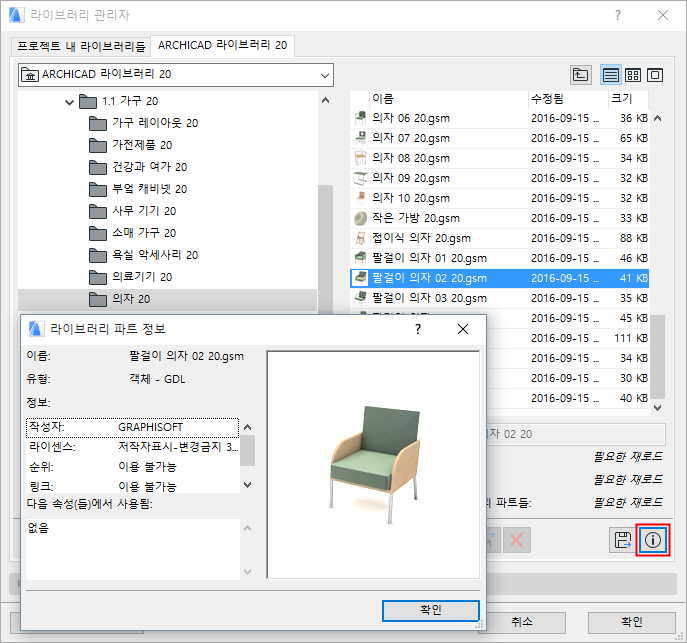Sort file list by 이름 column
687x643 pixels.
point(448,99)
